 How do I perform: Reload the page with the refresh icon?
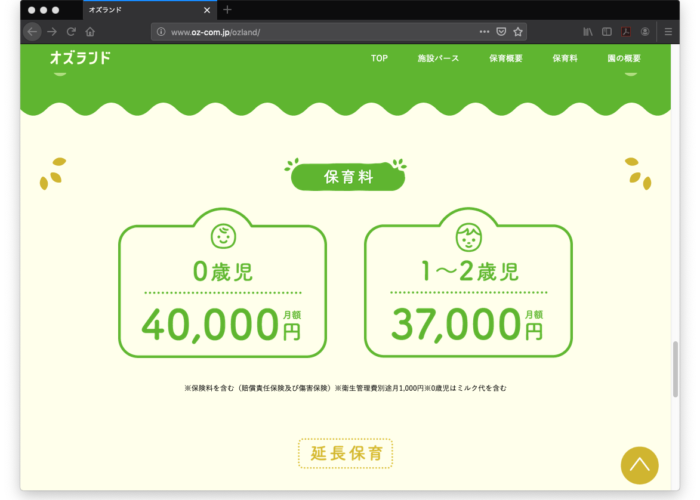(x=71, y=32)
